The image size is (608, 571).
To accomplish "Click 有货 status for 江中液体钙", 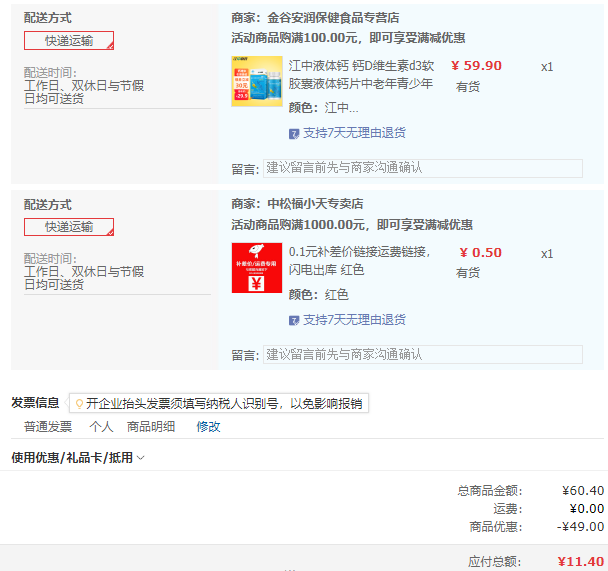I will [x=468, y=86].
